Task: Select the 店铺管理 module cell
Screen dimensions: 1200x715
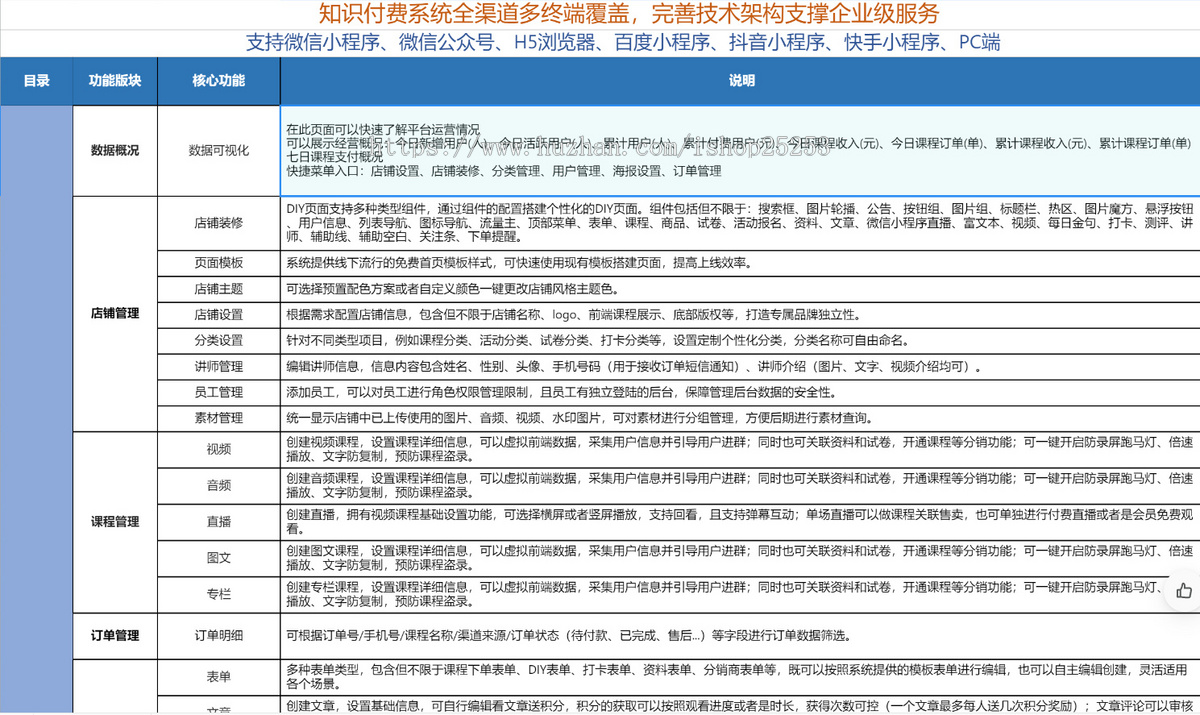Action: click(115, 313)
